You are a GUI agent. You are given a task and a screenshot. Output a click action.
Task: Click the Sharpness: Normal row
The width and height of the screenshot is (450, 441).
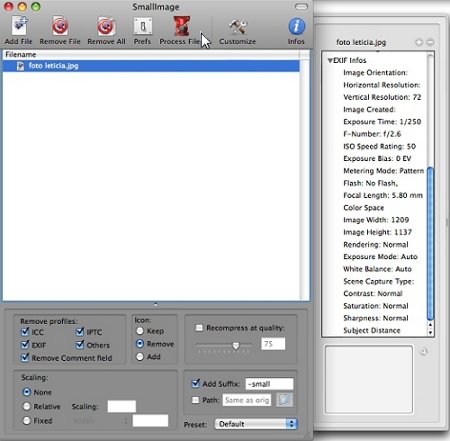click(x=376, y=318)
